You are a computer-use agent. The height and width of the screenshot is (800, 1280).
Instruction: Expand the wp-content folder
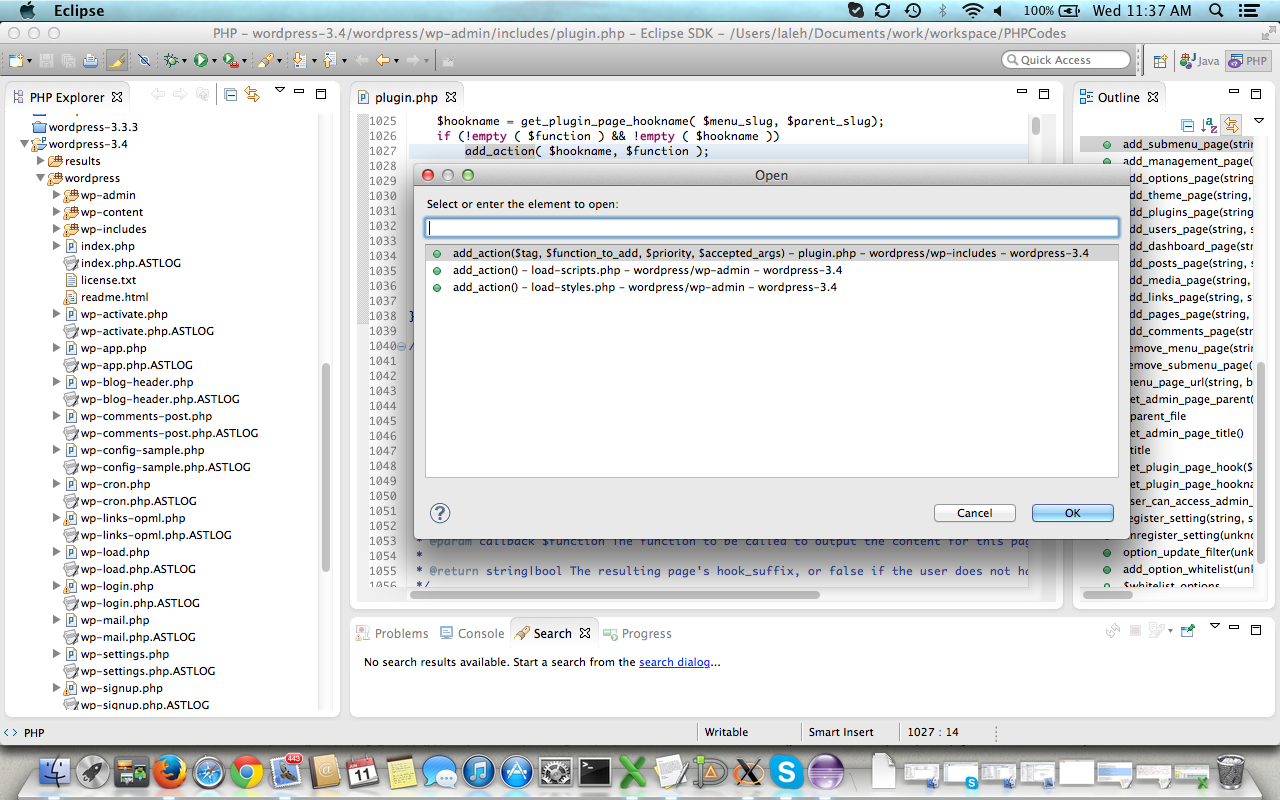click(57, 212)
